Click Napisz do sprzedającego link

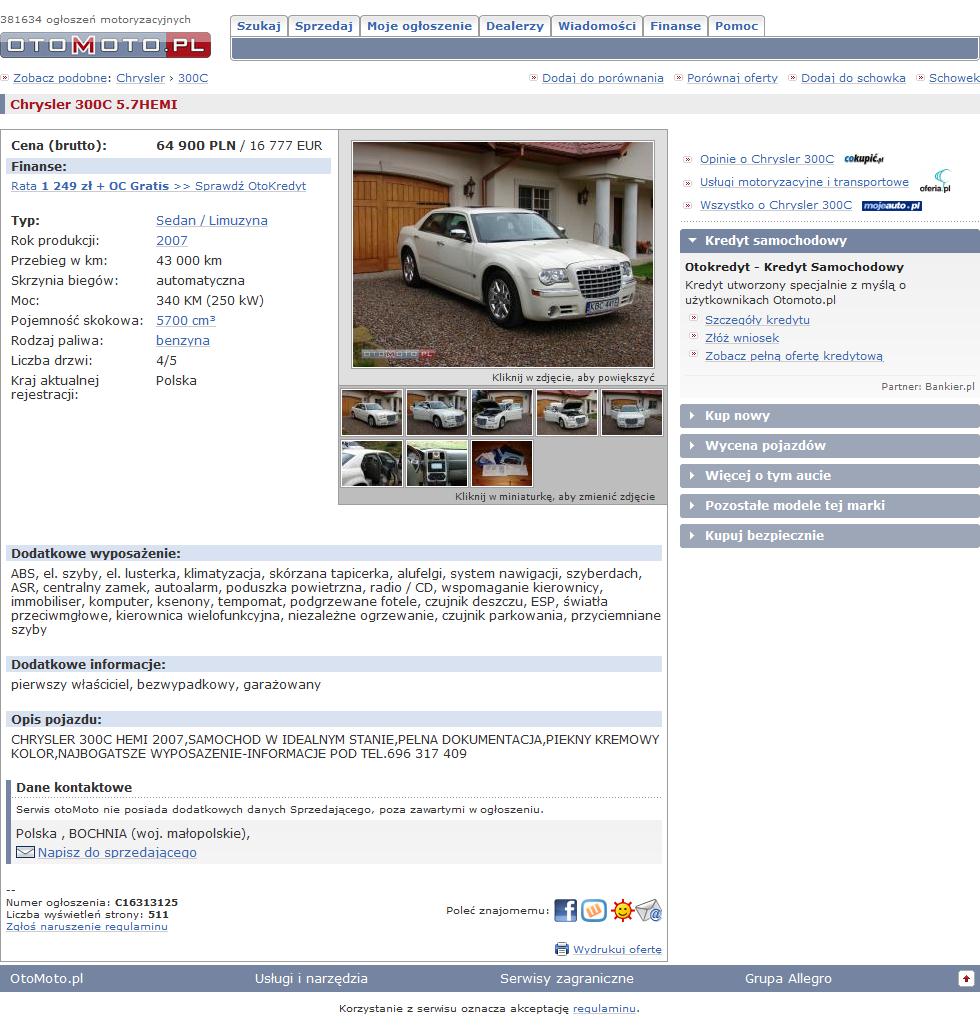tap(117, 853)
